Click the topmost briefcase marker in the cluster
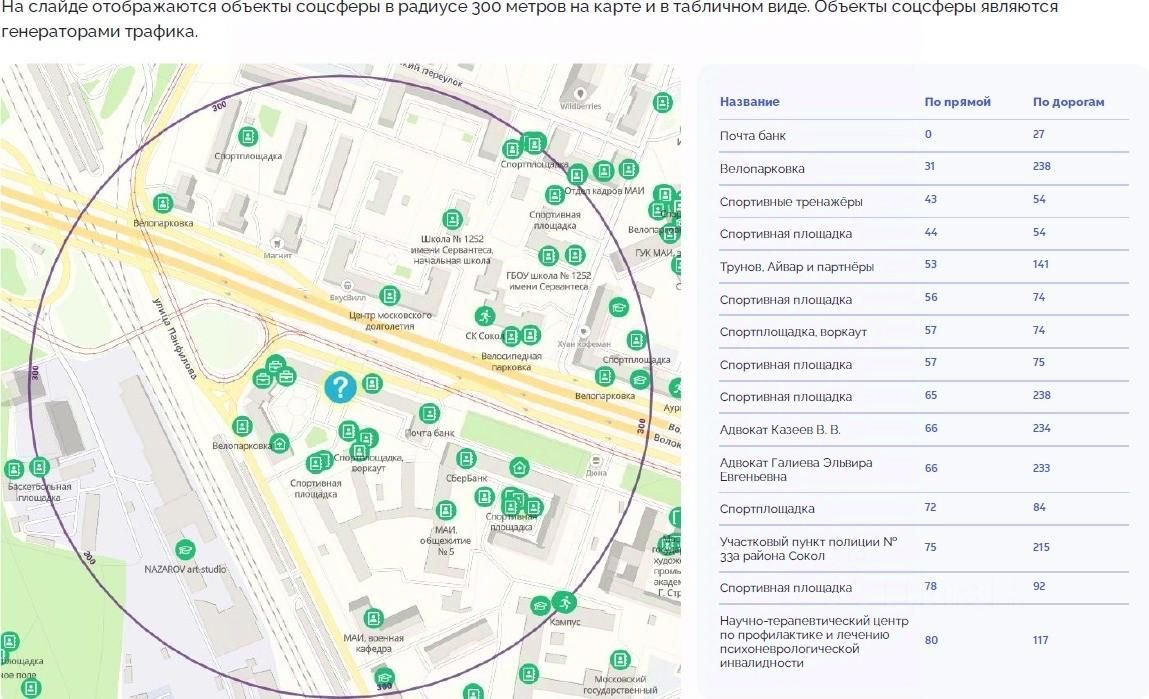The height and width of the screenshot is (699, 1149). (276, 364)
